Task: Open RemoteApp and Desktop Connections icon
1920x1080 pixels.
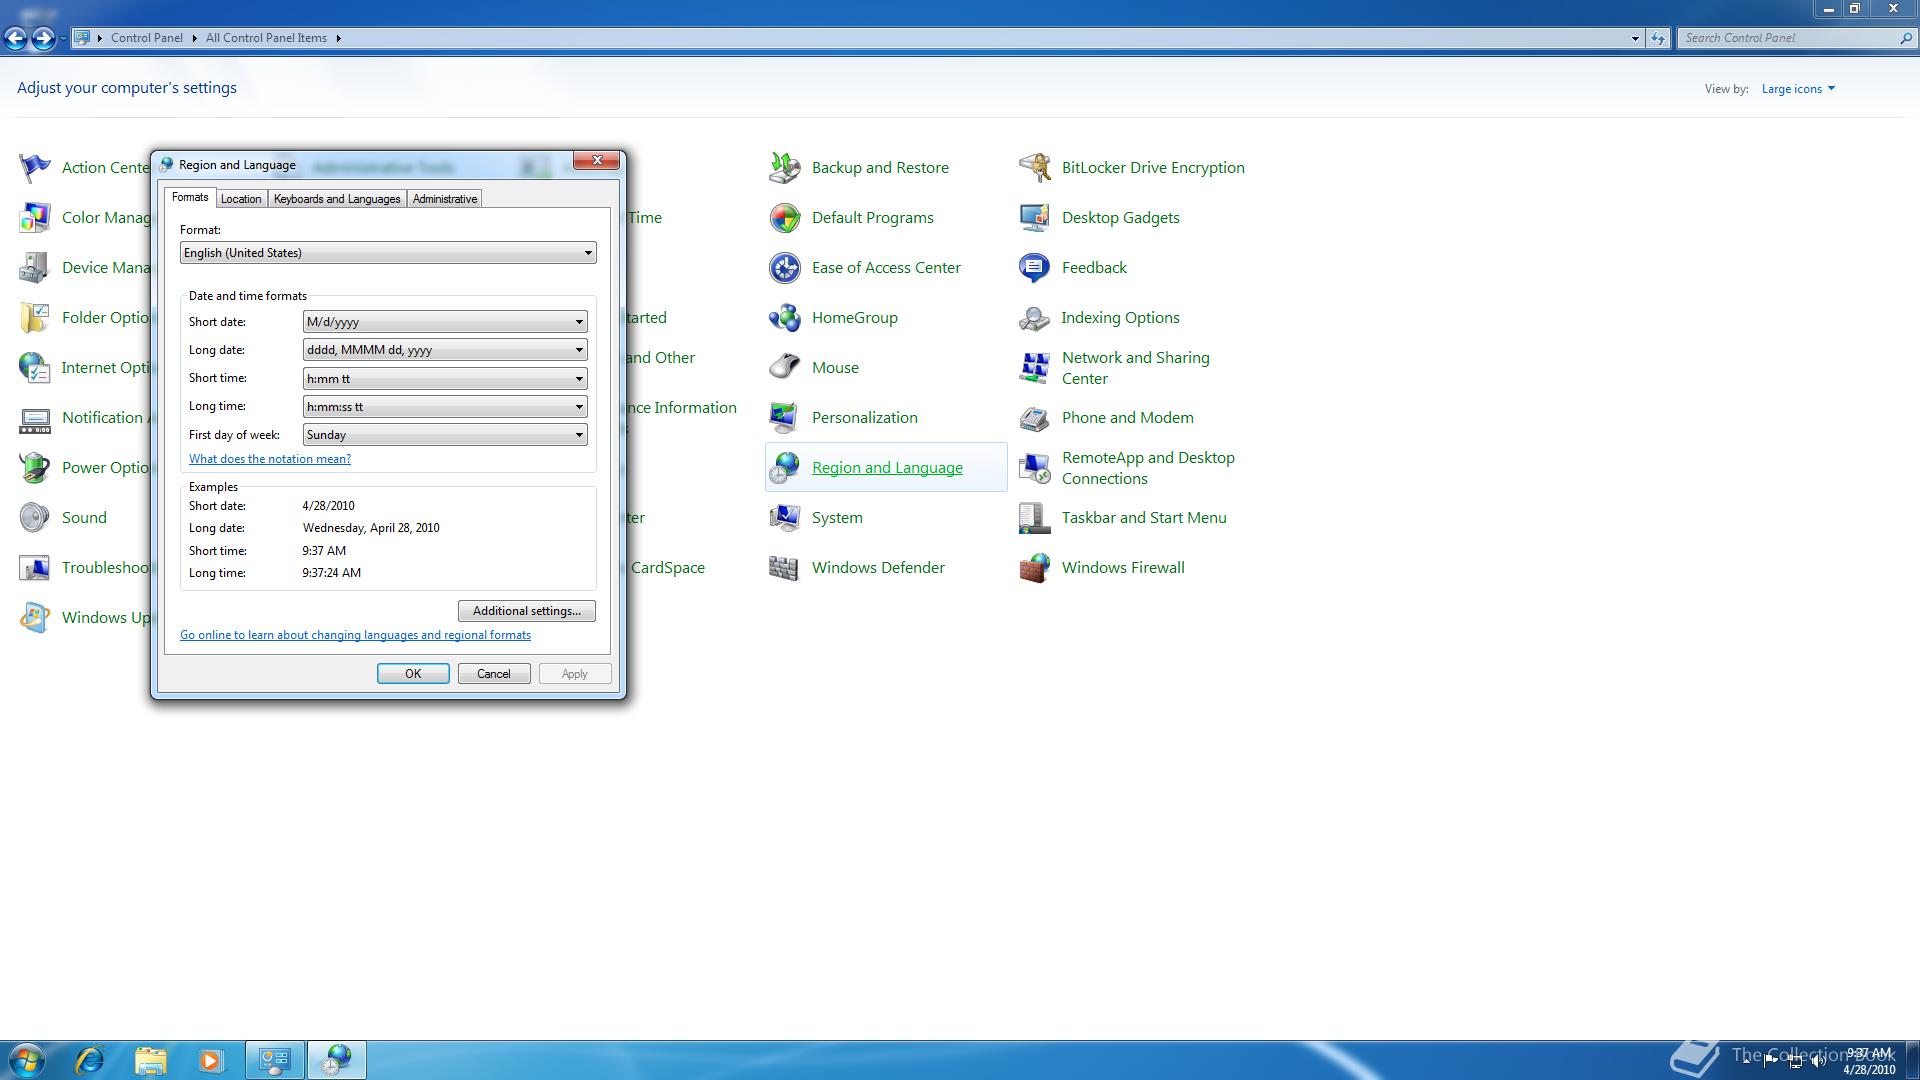Action: [x=1035, y=468]
